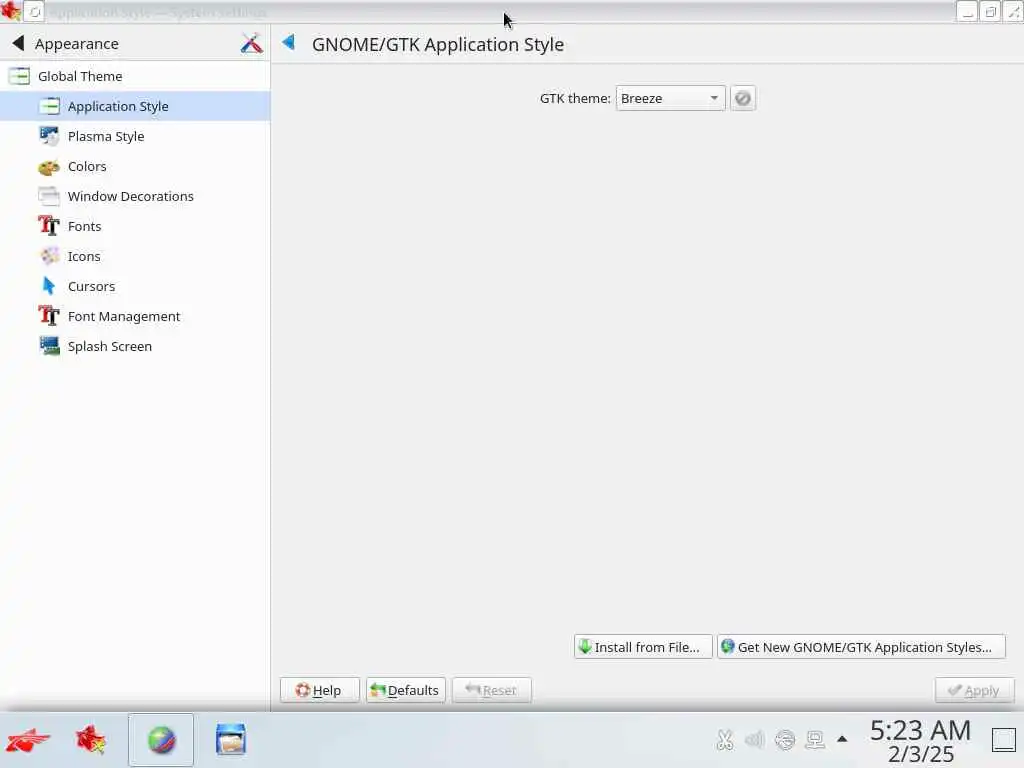Click the preview button next to the GTK theme dropdown

(x=743, y=99)
